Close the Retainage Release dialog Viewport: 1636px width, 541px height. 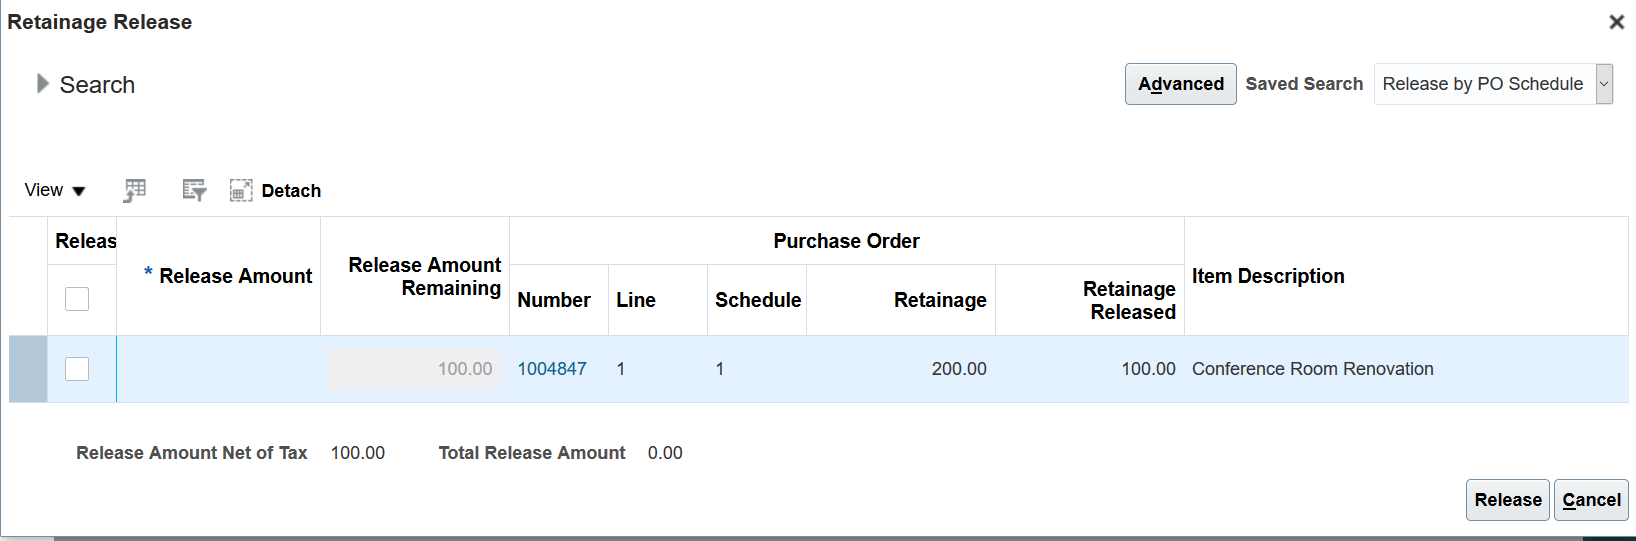(x=1616, y=22)
